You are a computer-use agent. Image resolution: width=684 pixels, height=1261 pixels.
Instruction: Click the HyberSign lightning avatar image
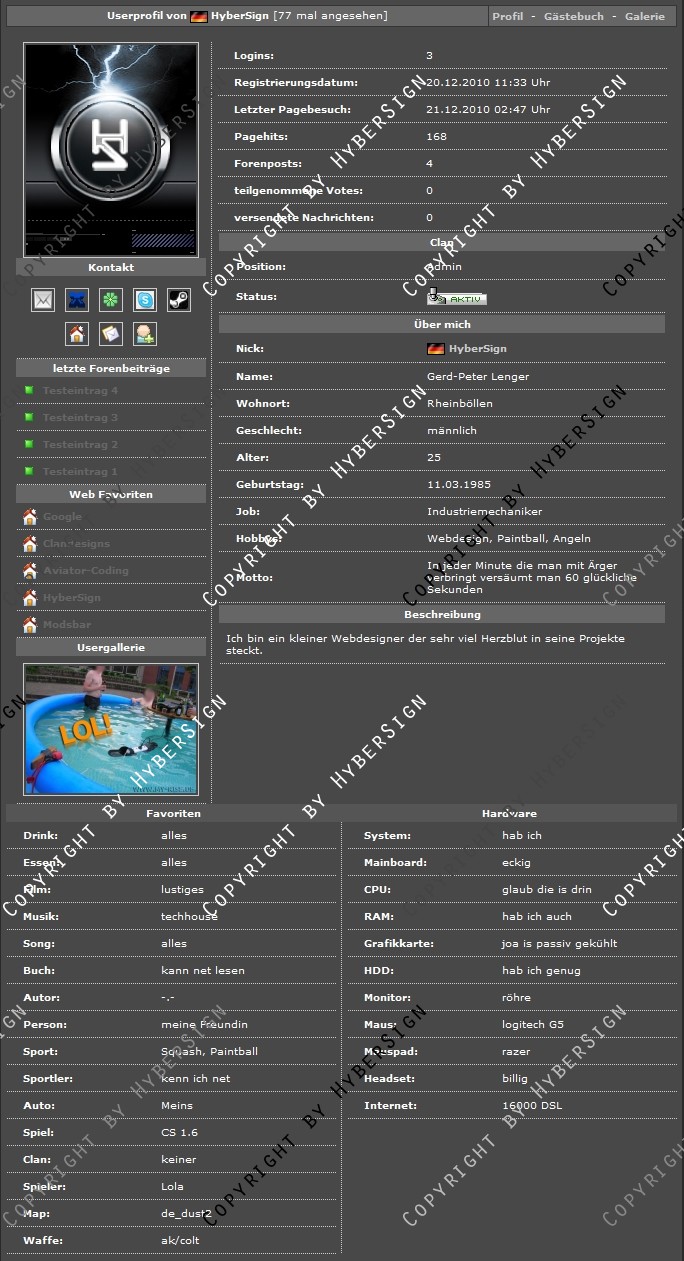(111, 149)
